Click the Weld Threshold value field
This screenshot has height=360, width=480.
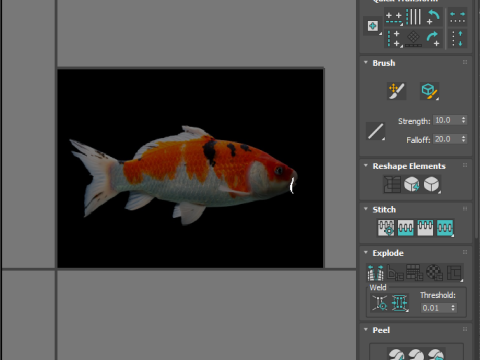click(x=435, y=308)
